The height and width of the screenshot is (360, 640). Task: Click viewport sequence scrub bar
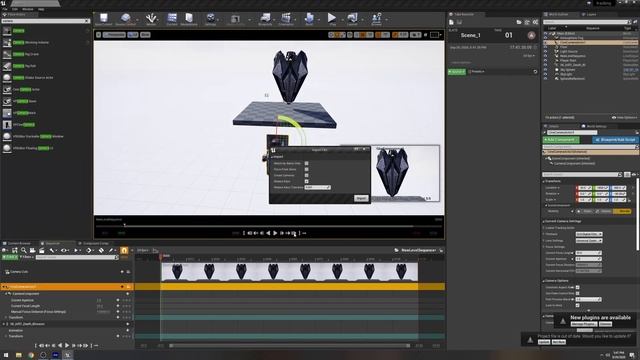[269, 225]
